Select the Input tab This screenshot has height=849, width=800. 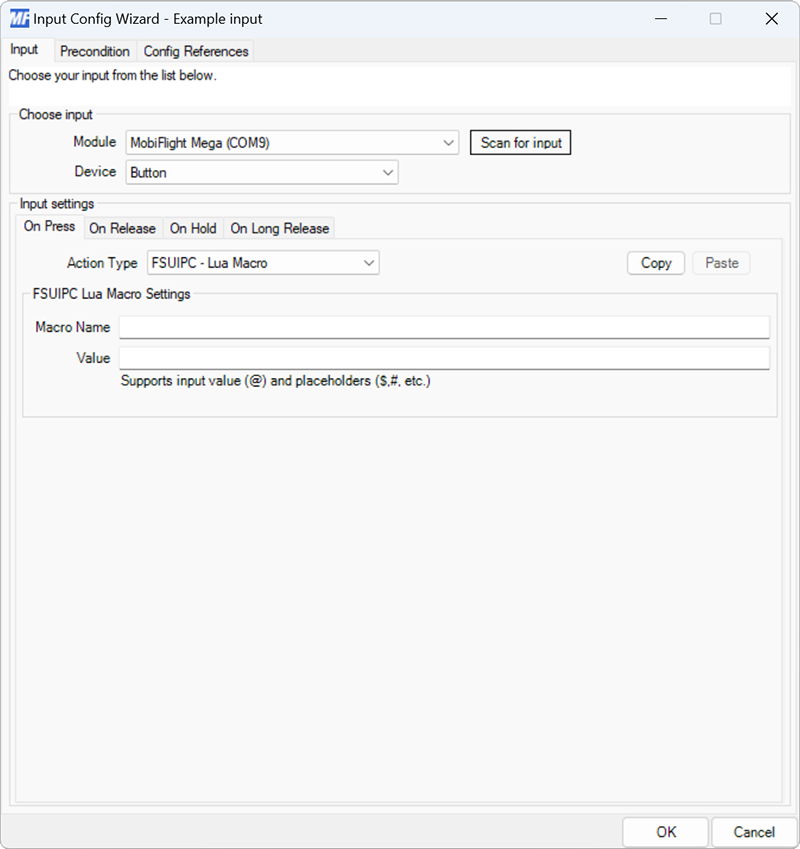click(26, 51)
